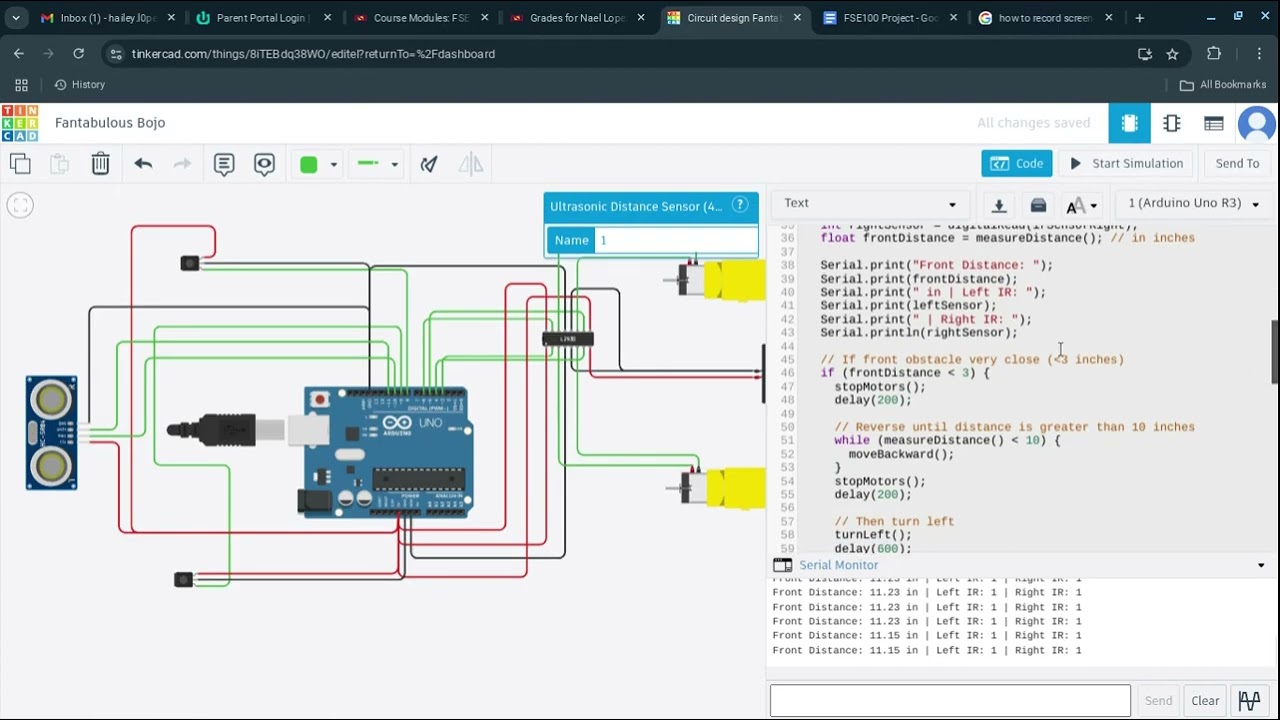Toggle notes visibility icon

(264, 164)
